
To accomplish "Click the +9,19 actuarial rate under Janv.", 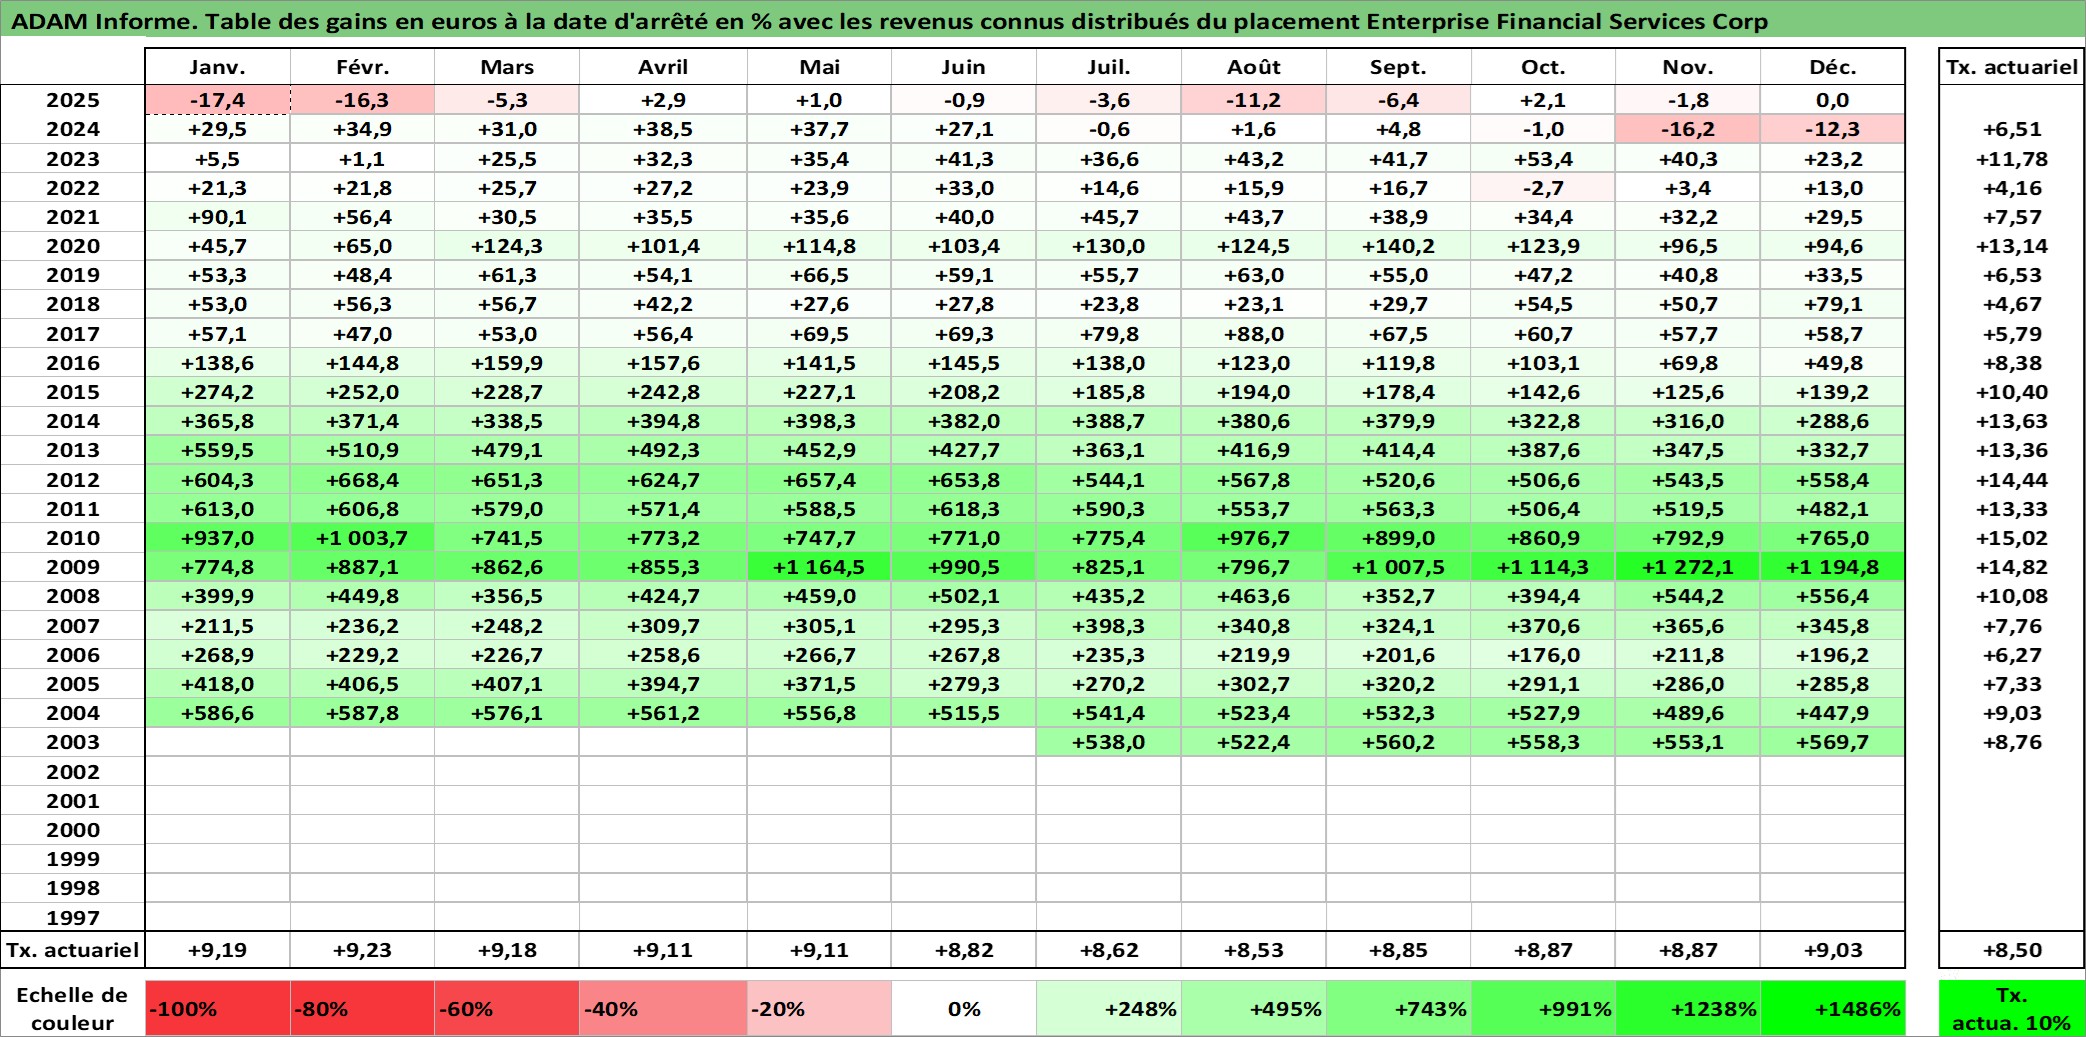I will pyautogui.click(x=218, y=950).
